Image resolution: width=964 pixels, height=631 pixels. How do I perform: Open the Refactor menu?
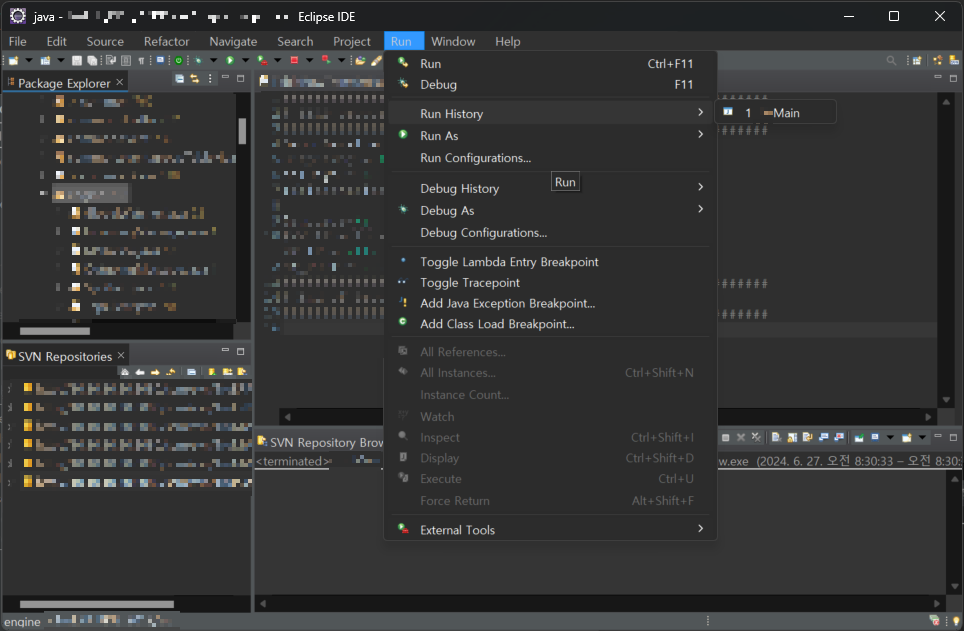167,41
